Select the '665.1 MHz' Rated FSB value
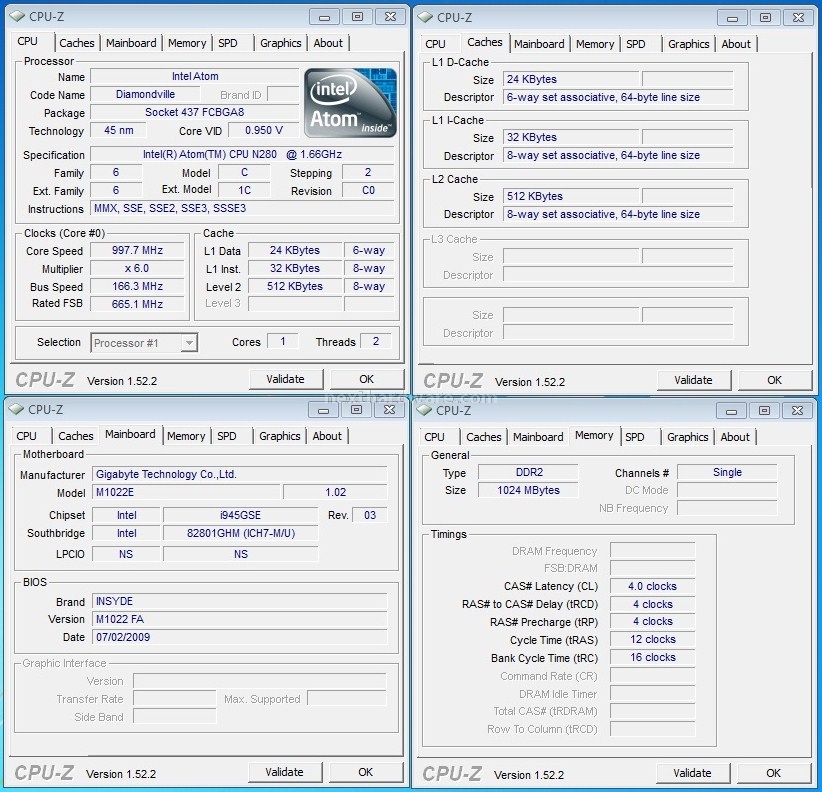This screenshot has height=792, width=822. point(137,304)
